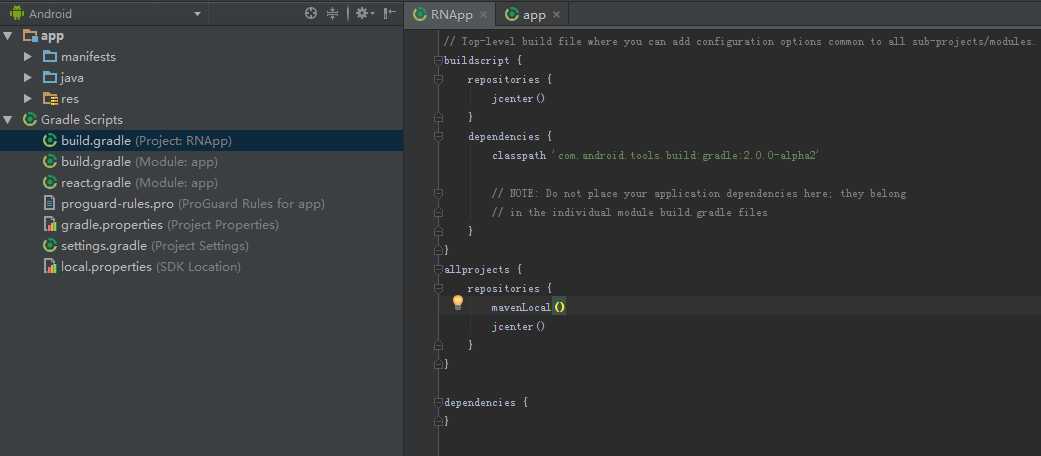
Task: Open build.gradle (Module: app) file
Action: tap(96, 162)
